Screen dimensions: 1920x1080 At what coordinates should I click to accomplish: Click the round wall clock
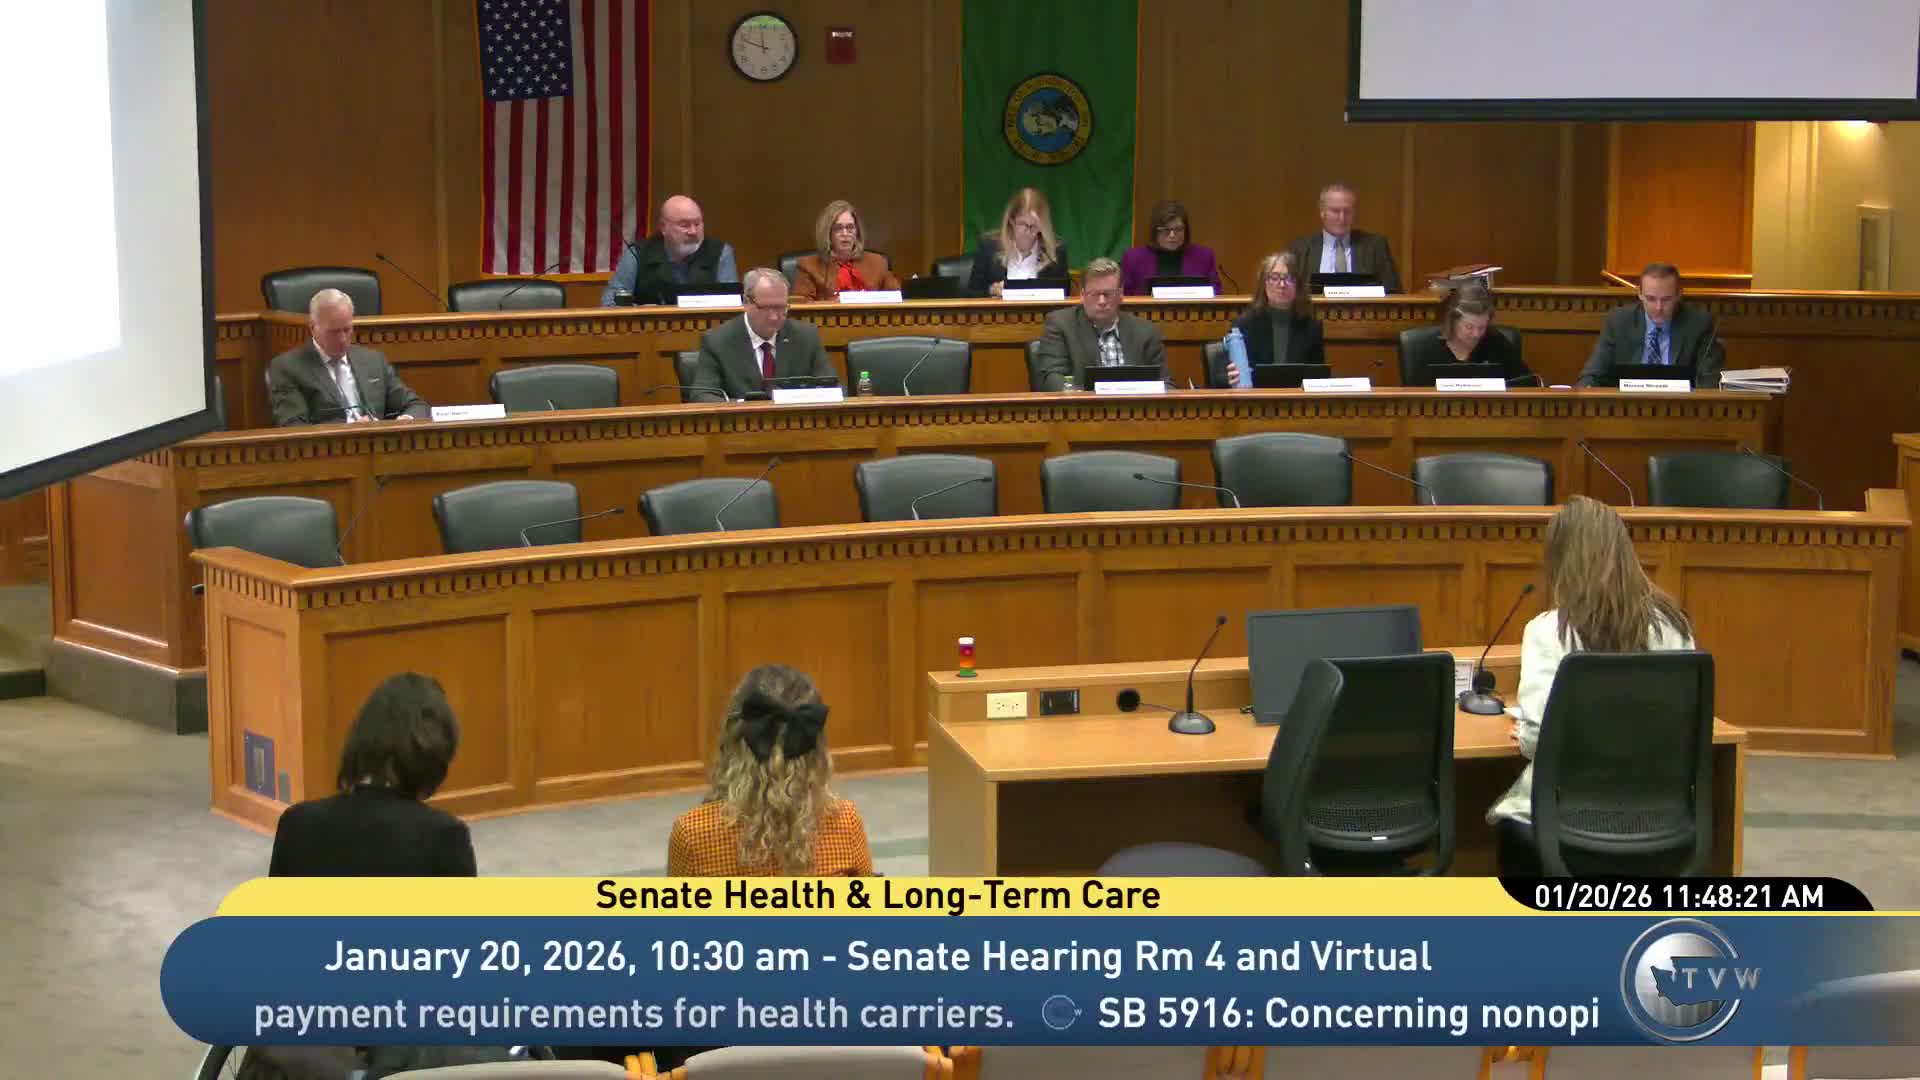(763, 47)
